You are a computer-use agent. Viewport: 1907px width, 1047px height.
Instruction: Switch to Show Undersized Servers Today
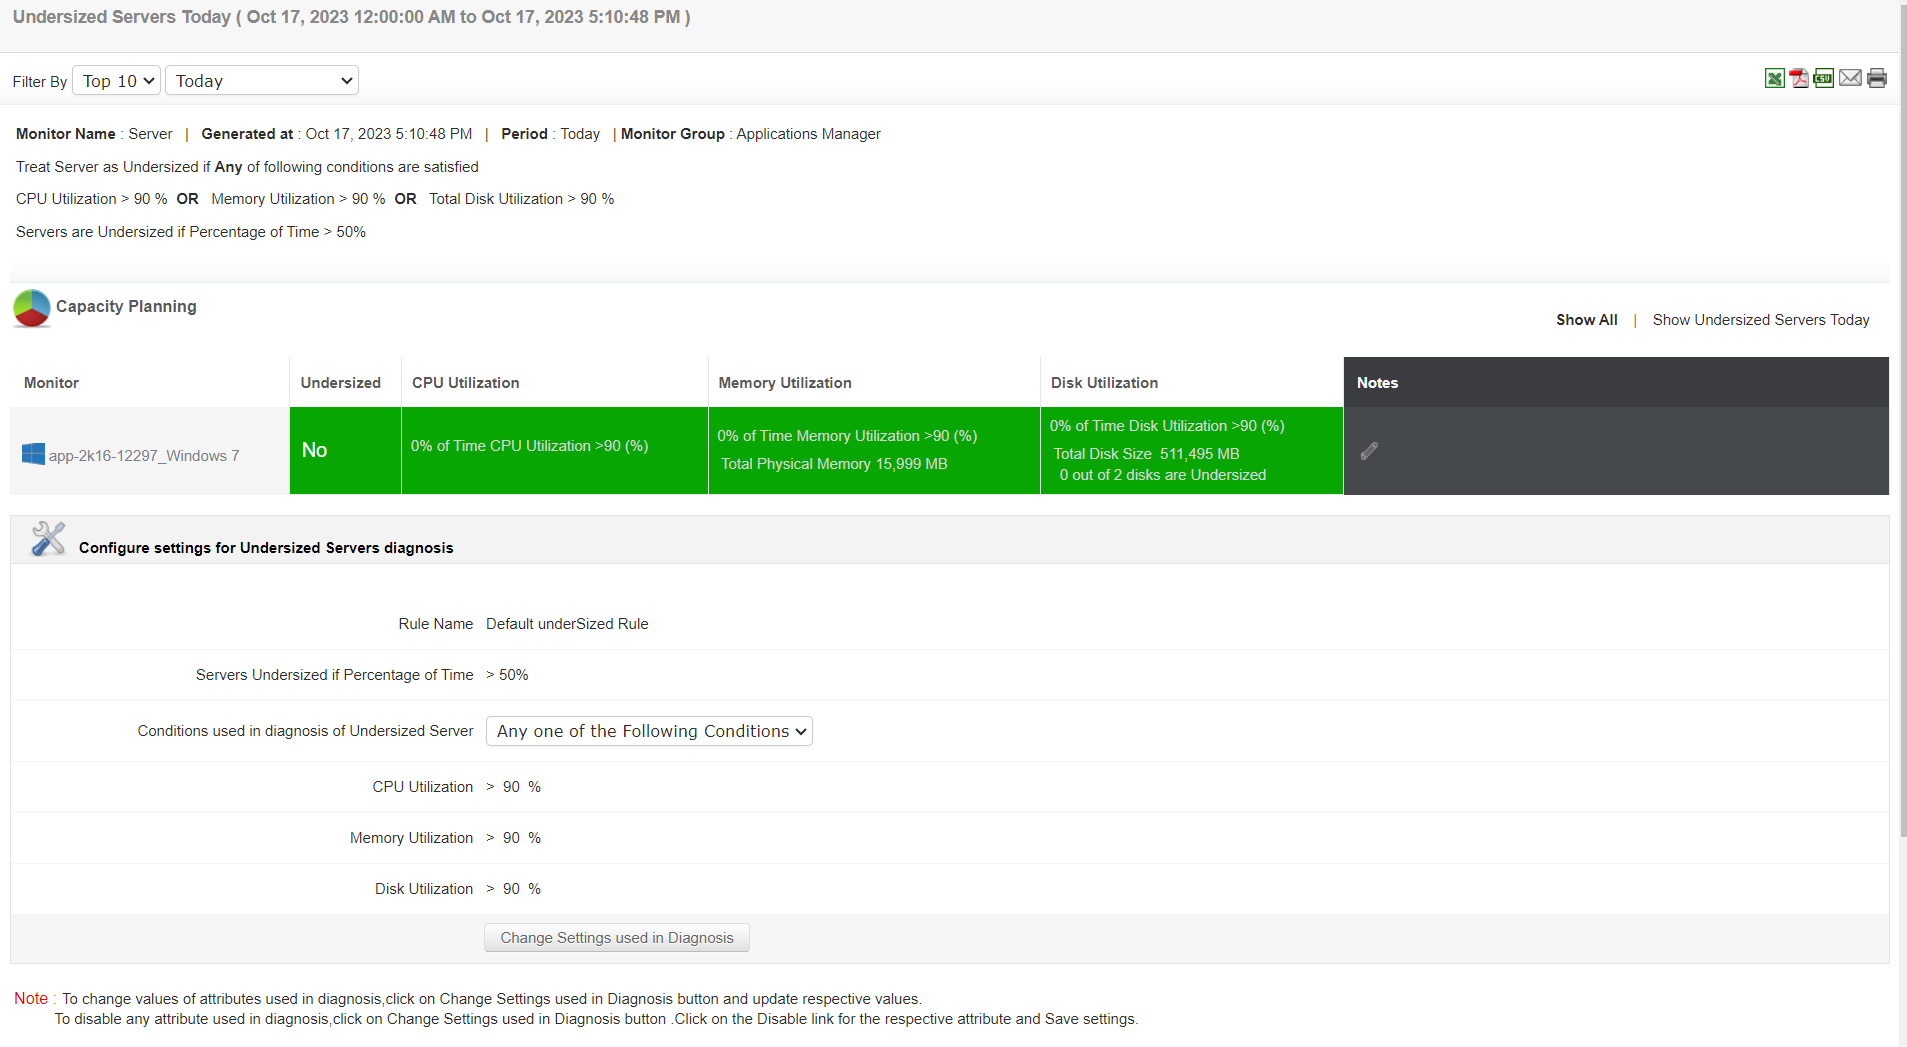point(1760,320)
